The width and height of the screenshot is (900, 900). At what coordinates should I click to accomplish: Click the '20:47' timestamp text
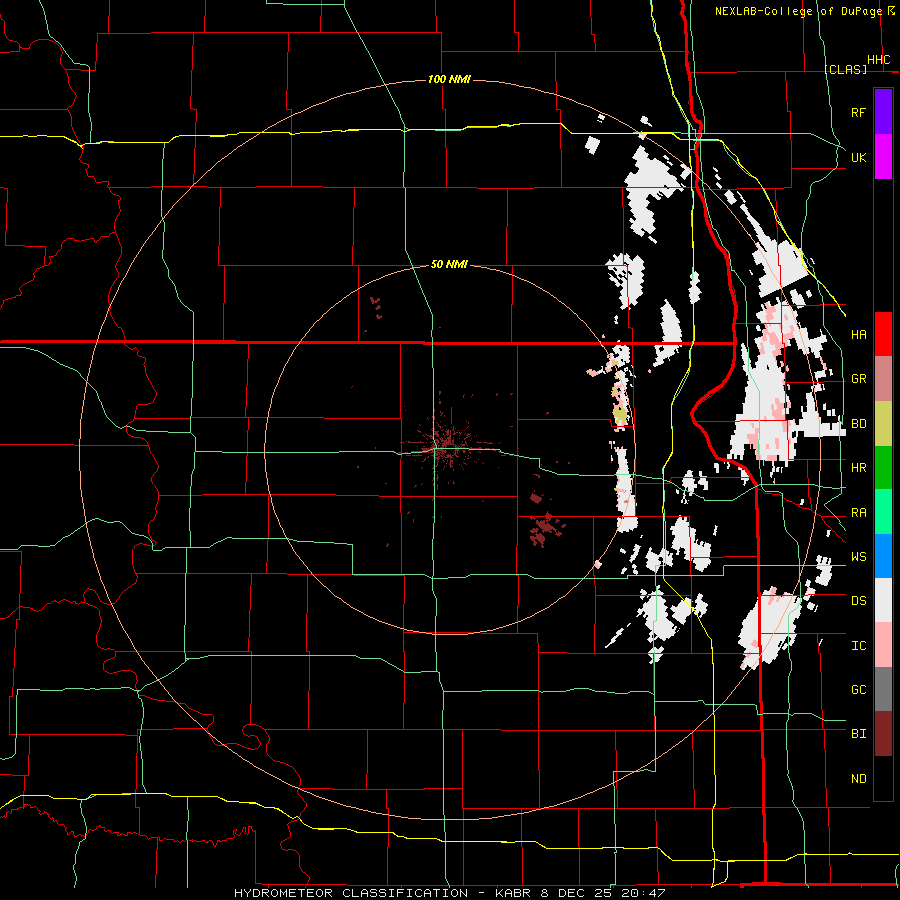(643, 893)
